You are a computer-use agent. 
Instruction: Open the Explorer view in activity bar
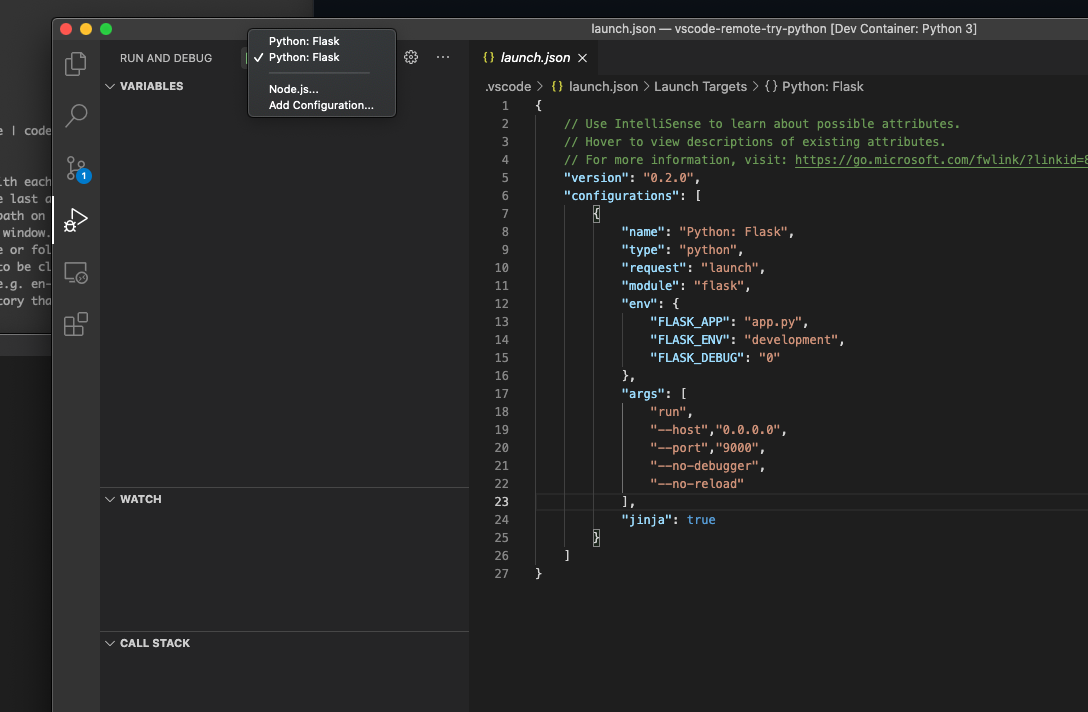tap(76, 64)
